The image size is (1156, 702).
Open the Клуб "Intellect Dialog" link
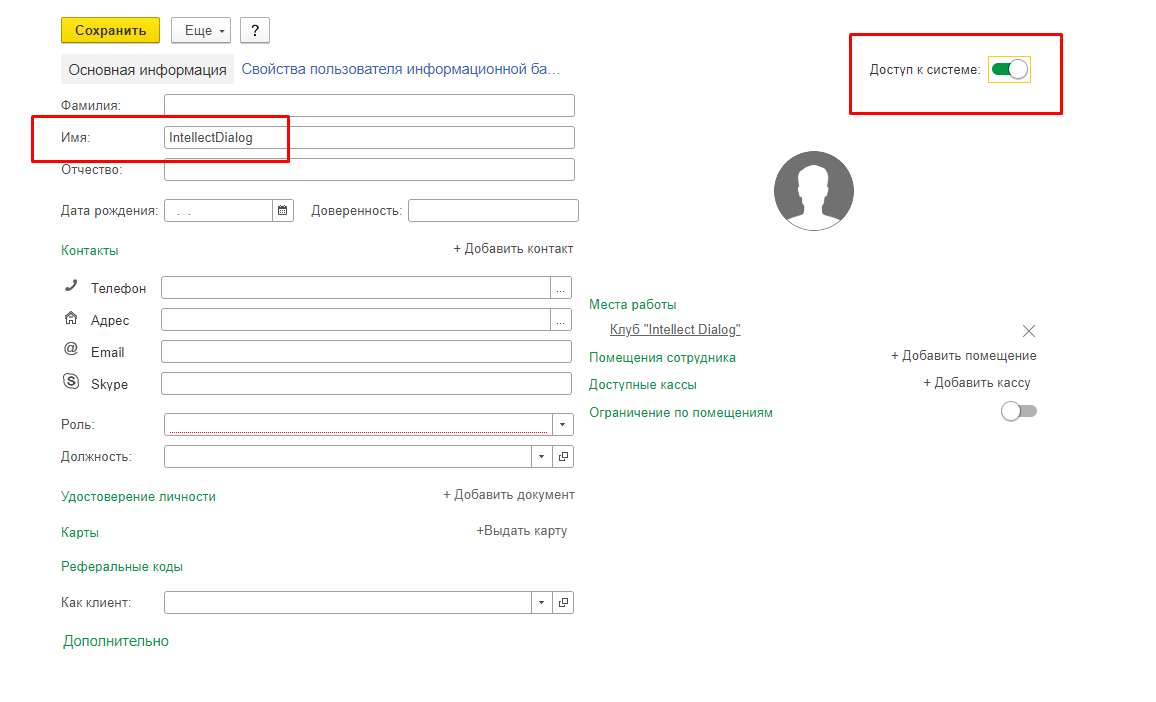675,330
